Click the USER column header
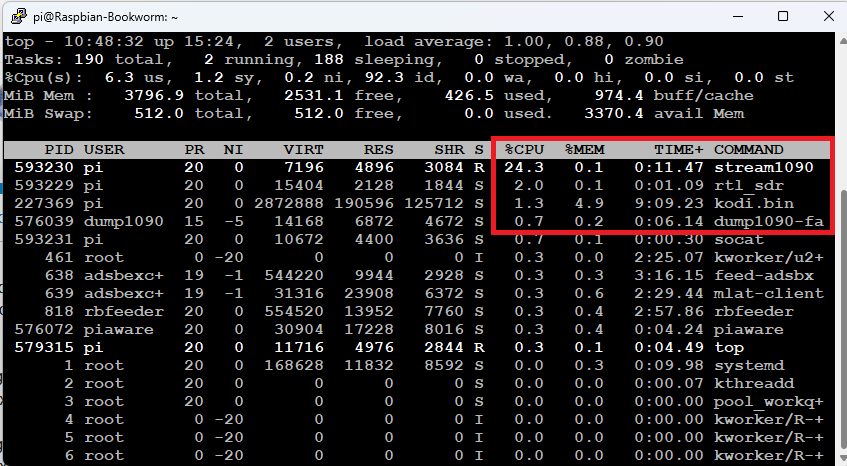The height and width of the screenshot is (466, 847). click(x=104, y=150)
